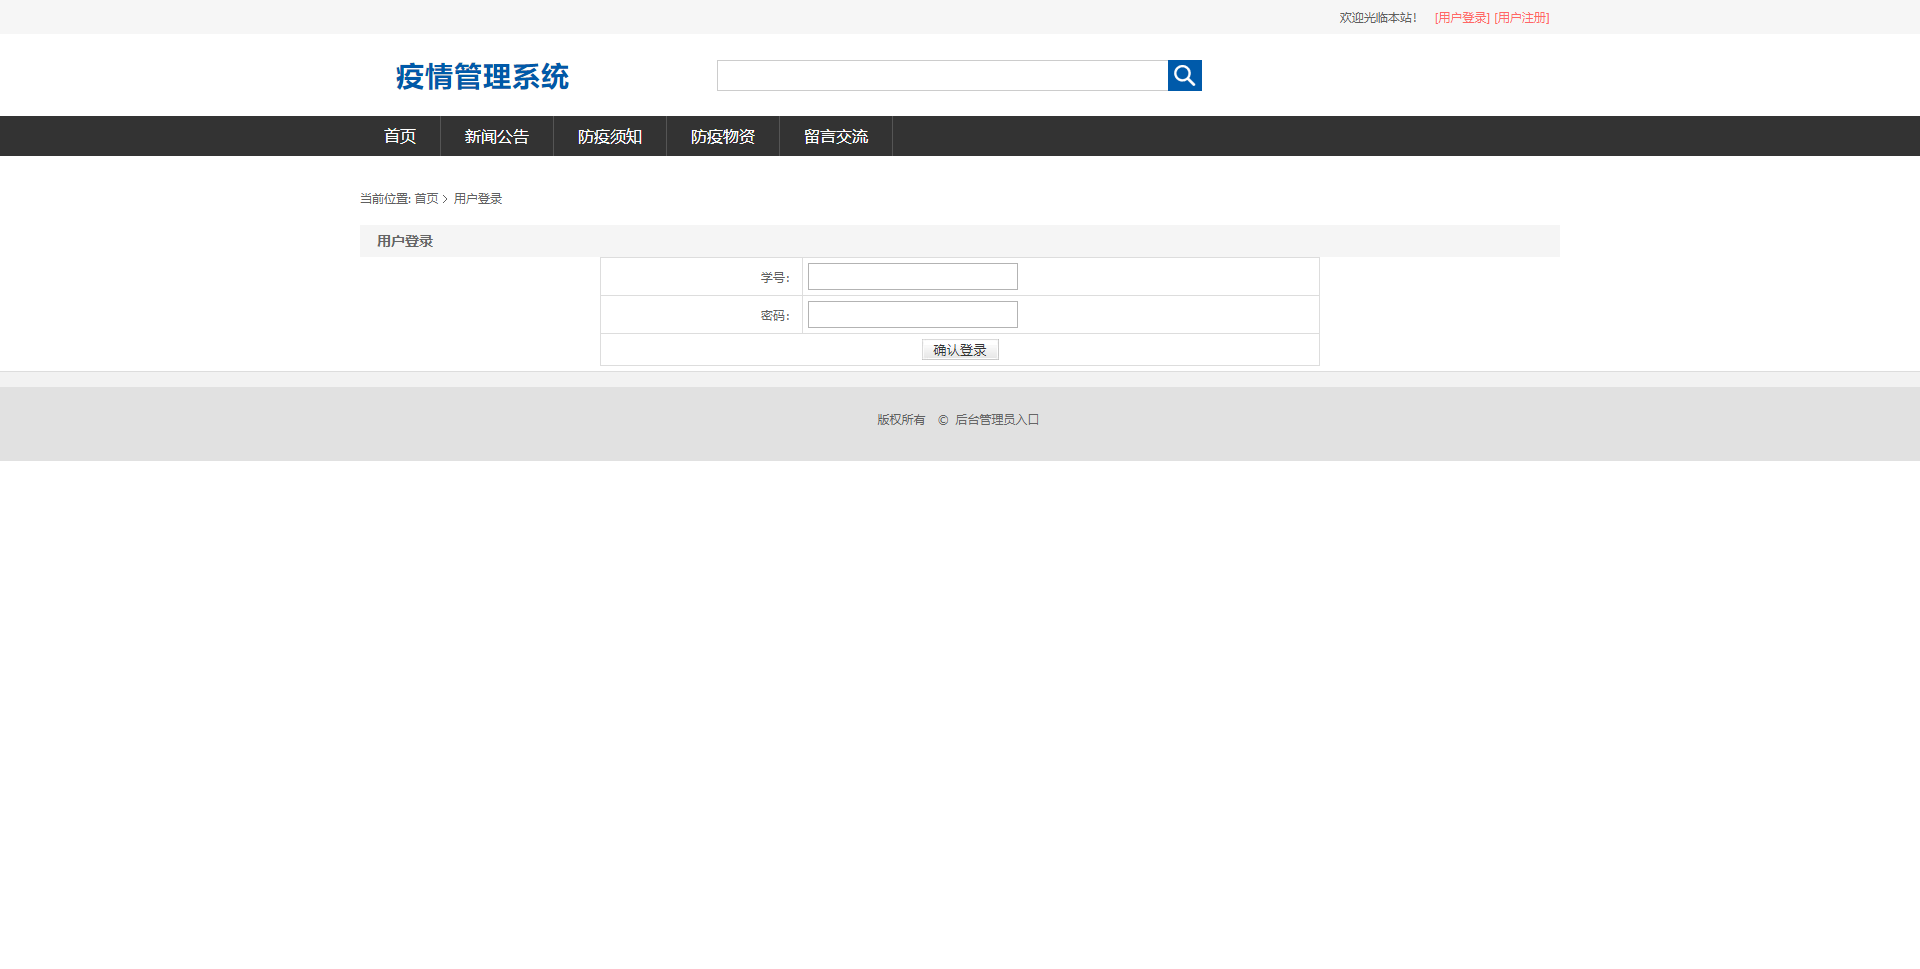Click the 疫情管理系统 site logo
The width and height of the screenshot is (1920, 969).
click(482, 76)
